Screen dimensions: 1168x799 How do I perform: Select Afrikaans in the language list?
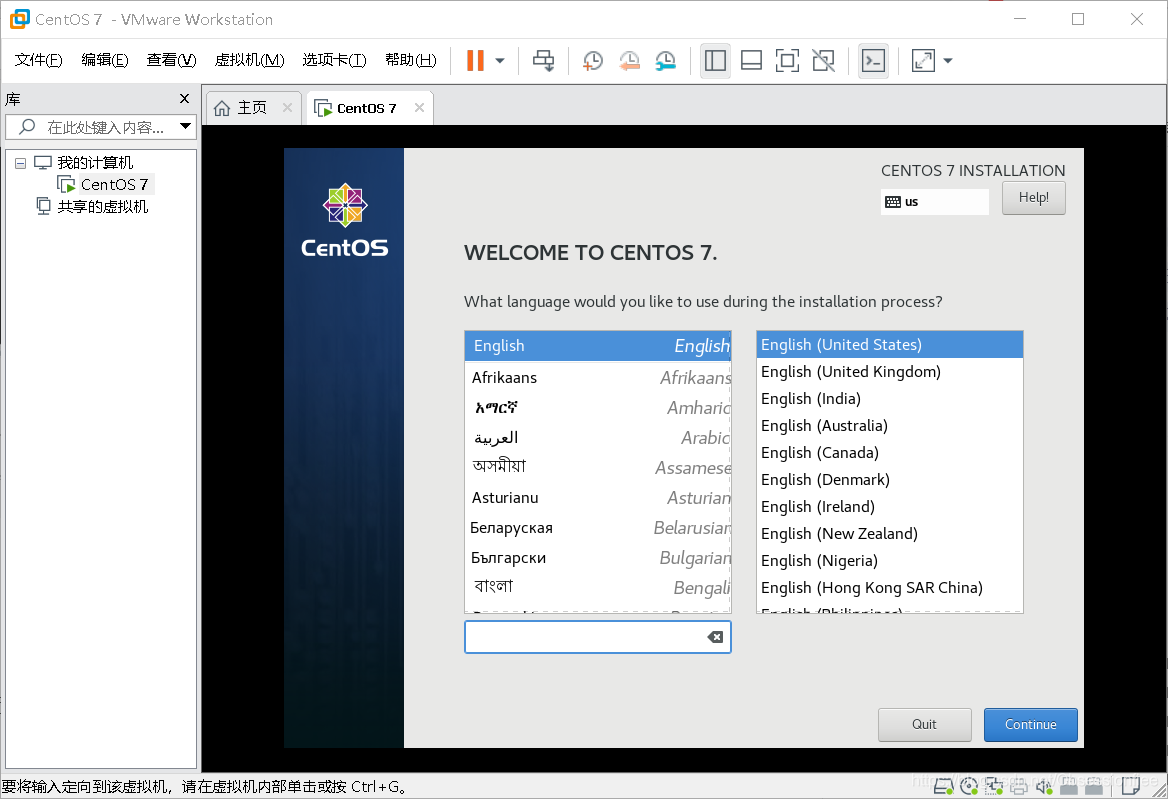click(598, 378)
